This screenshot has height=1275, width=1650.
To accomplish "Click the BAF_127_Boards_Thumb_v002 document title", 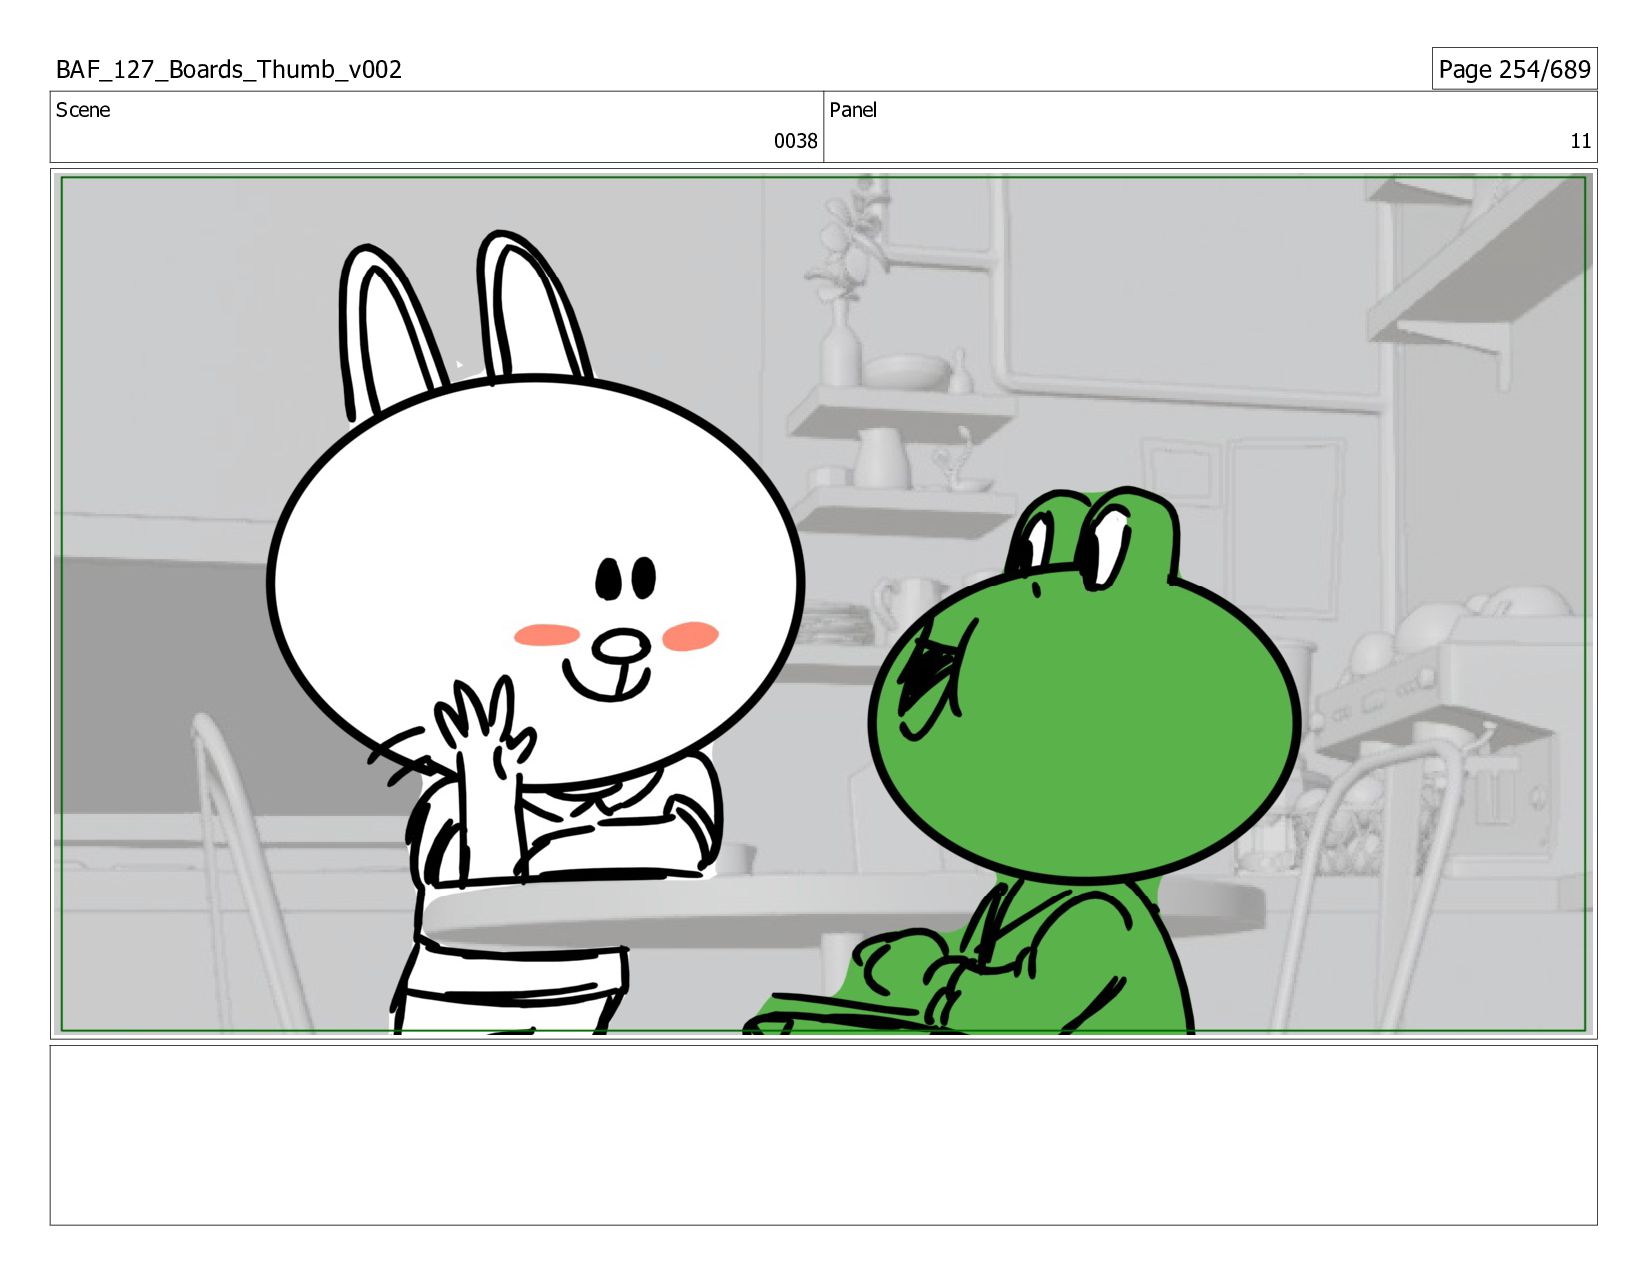I will 229,70.
